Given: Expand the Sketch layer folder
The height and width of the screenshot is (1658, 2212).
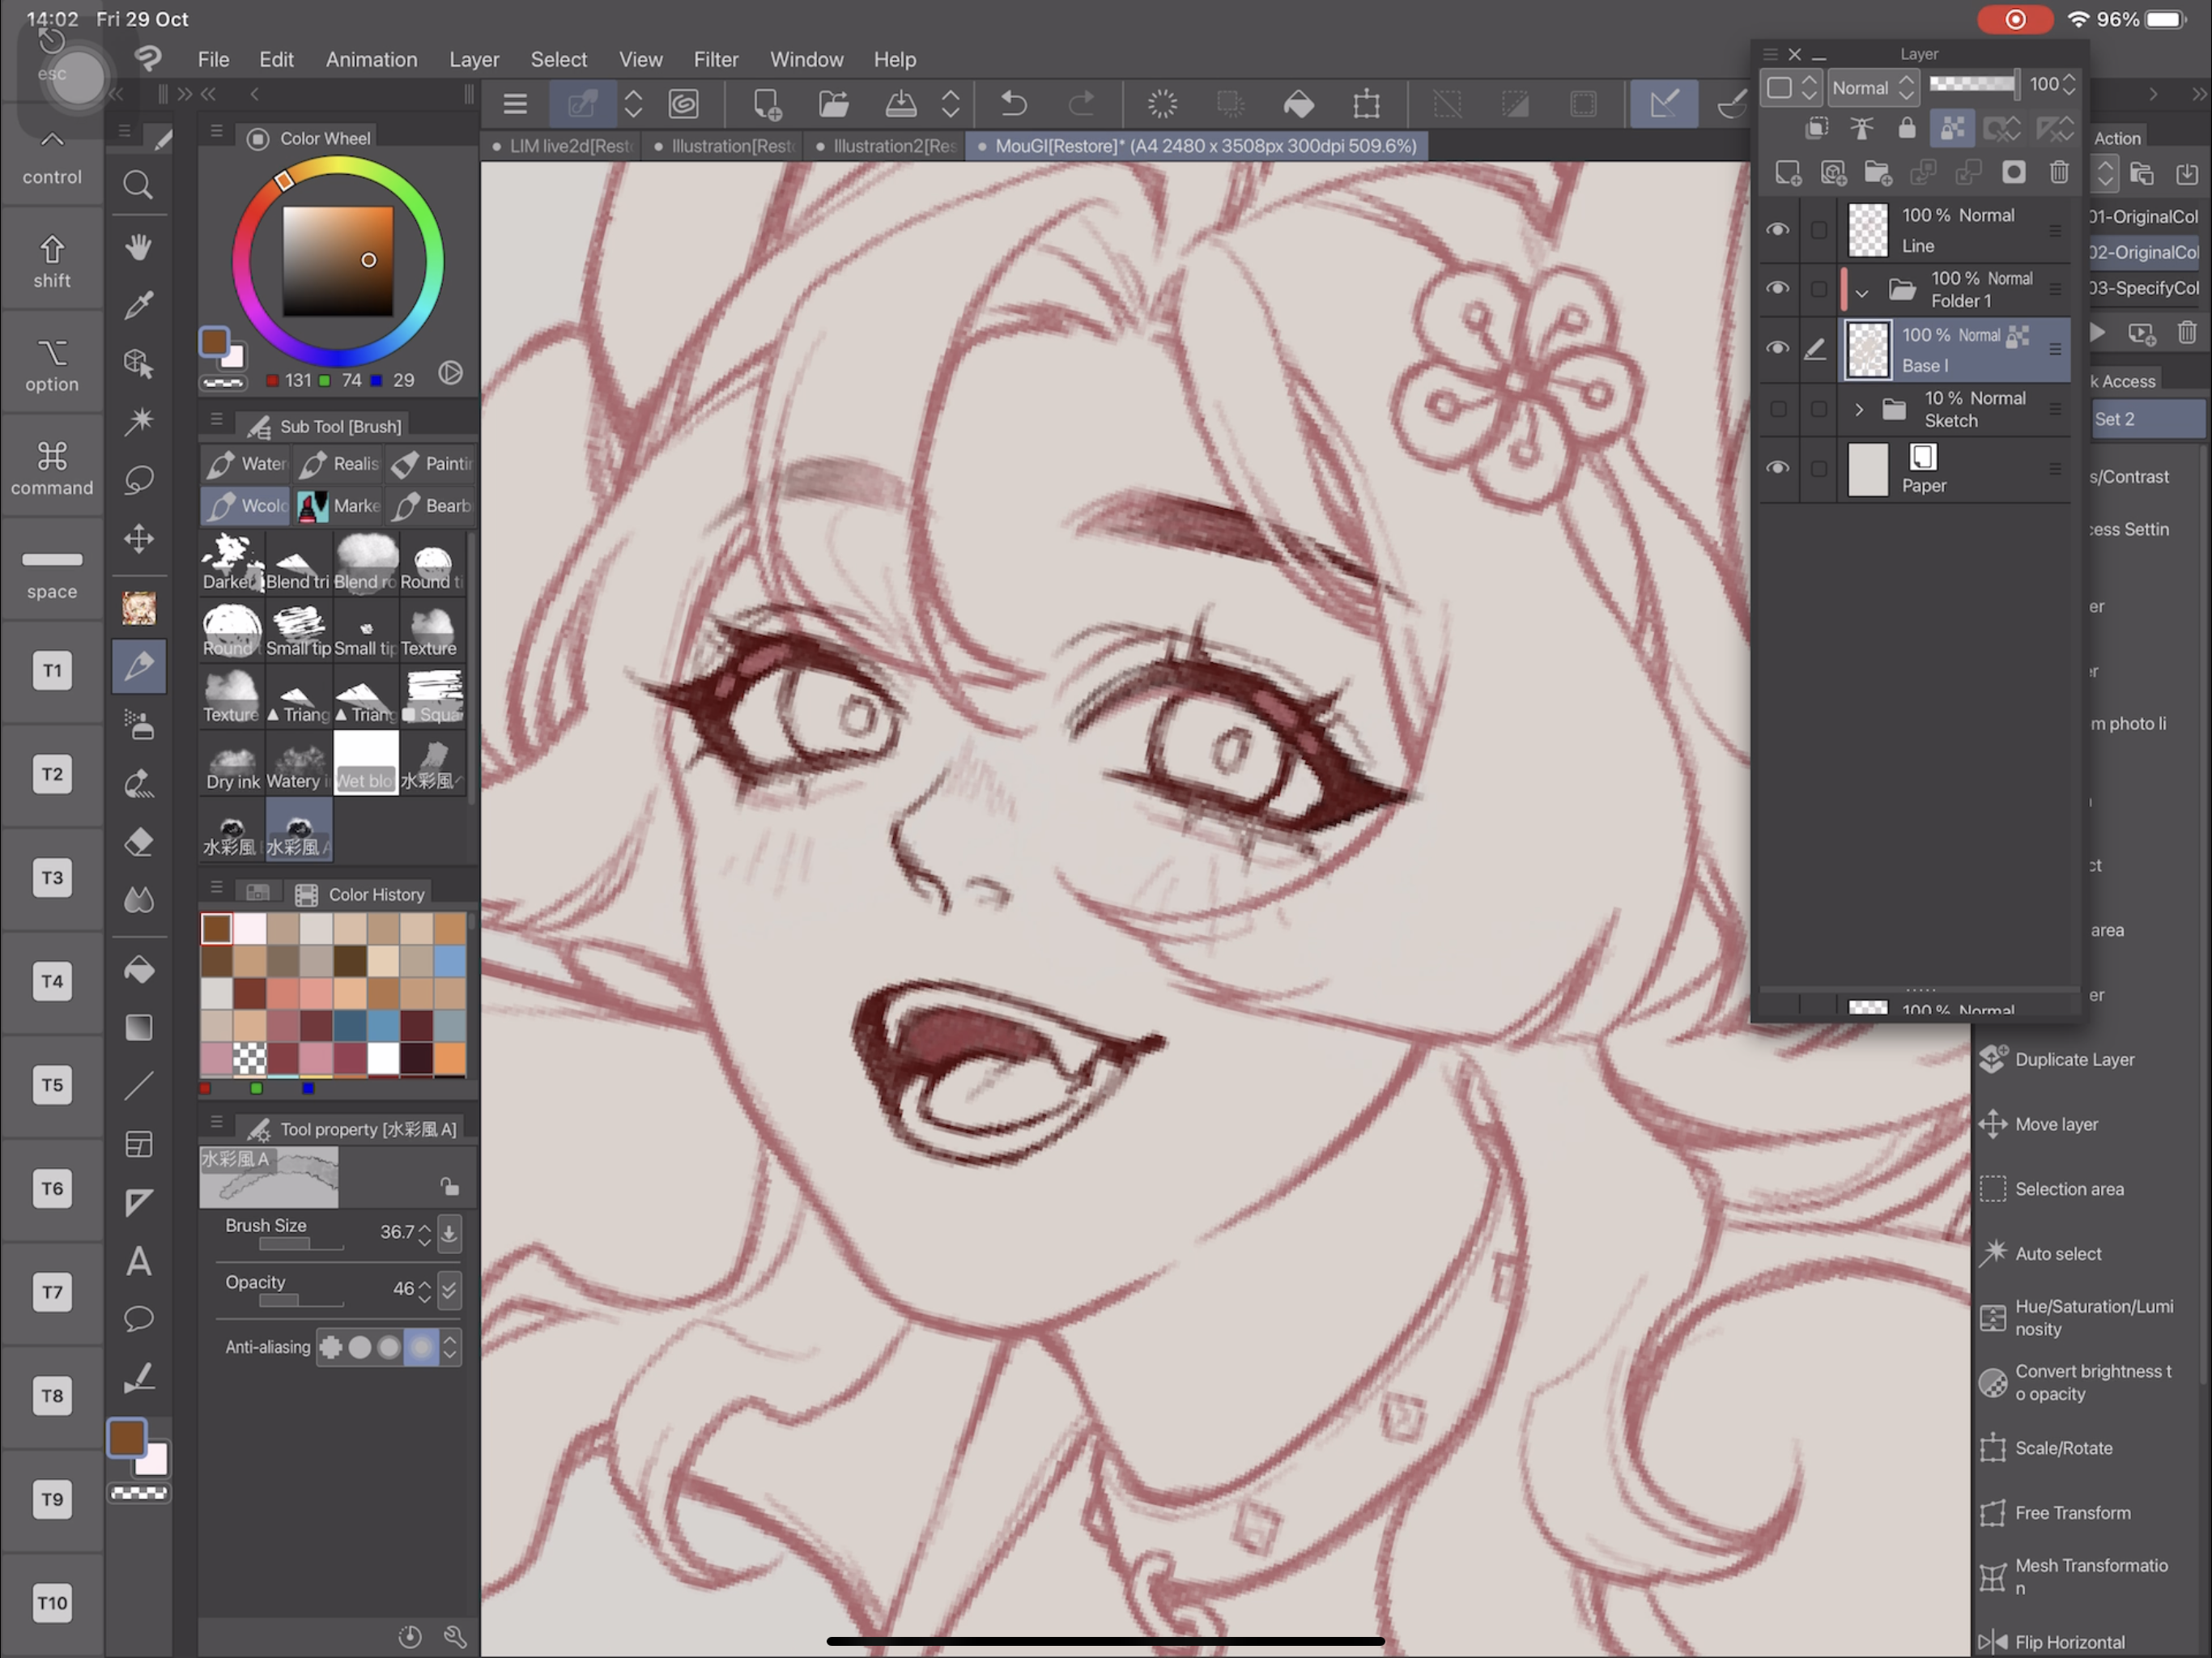Looking at the screenshot, I should click(1858, 409).
